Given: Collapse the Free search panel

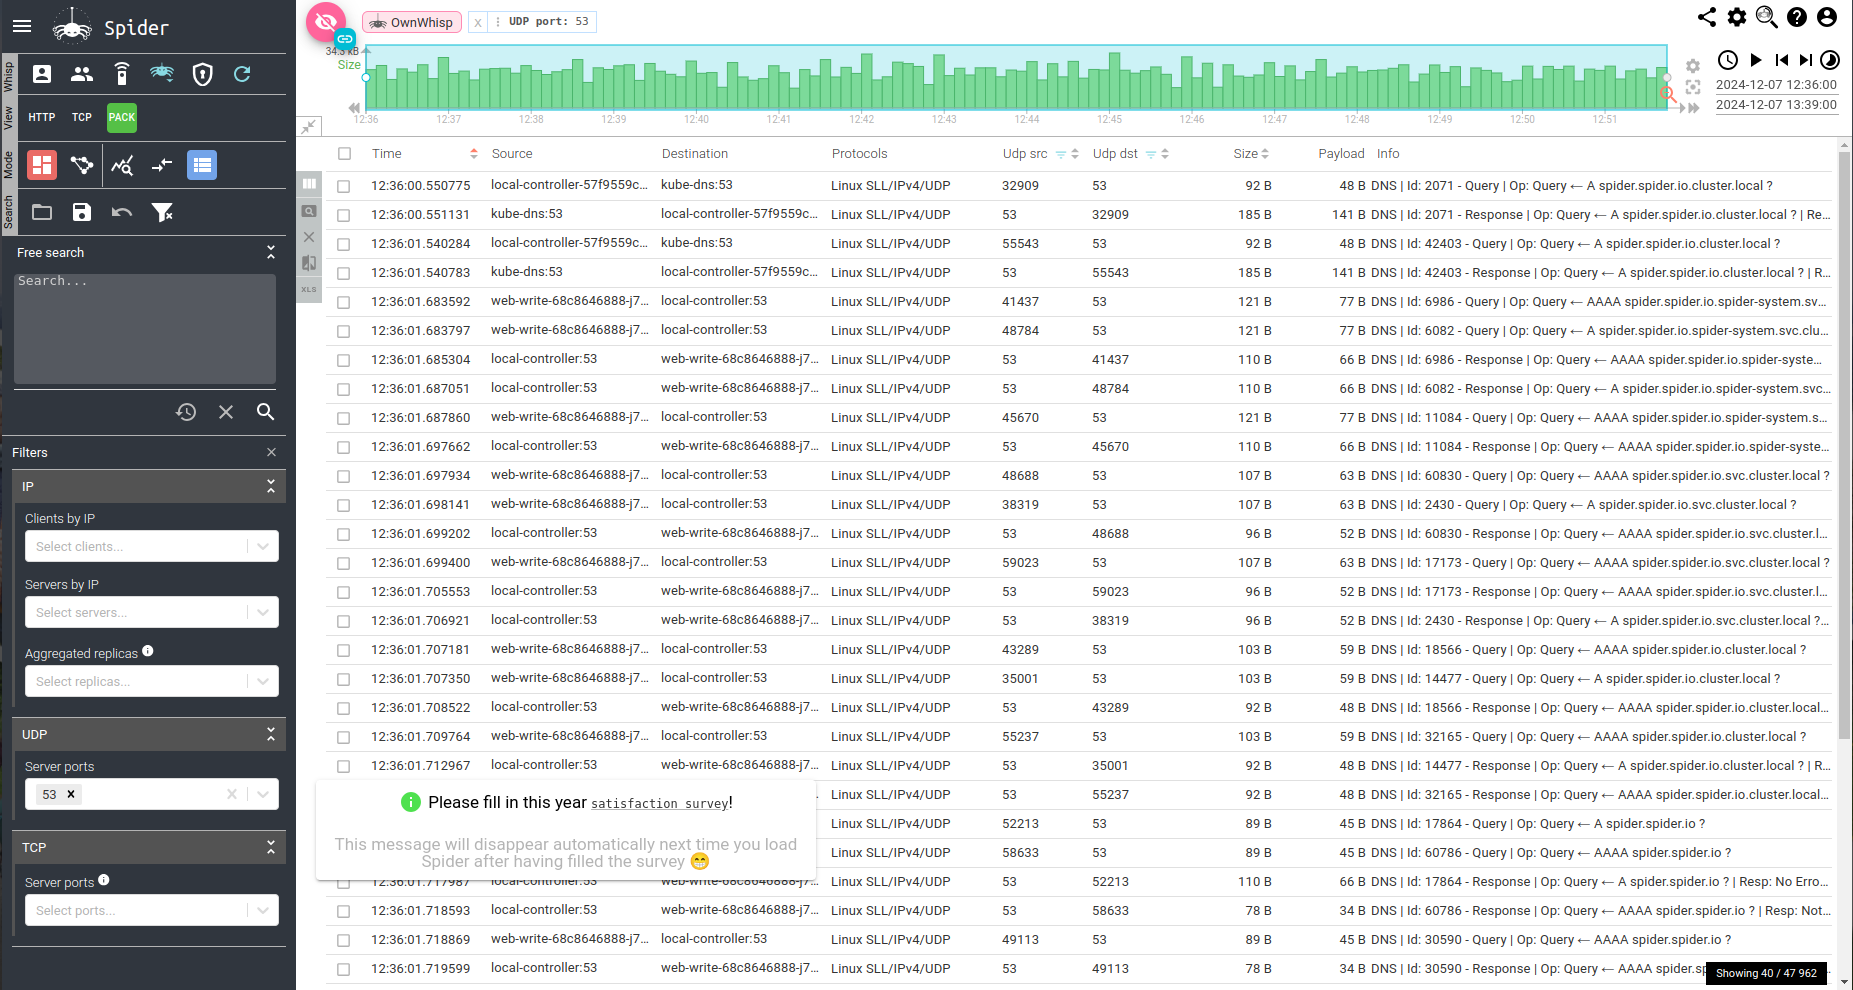Looking at the screenshot, I should 270,253.
